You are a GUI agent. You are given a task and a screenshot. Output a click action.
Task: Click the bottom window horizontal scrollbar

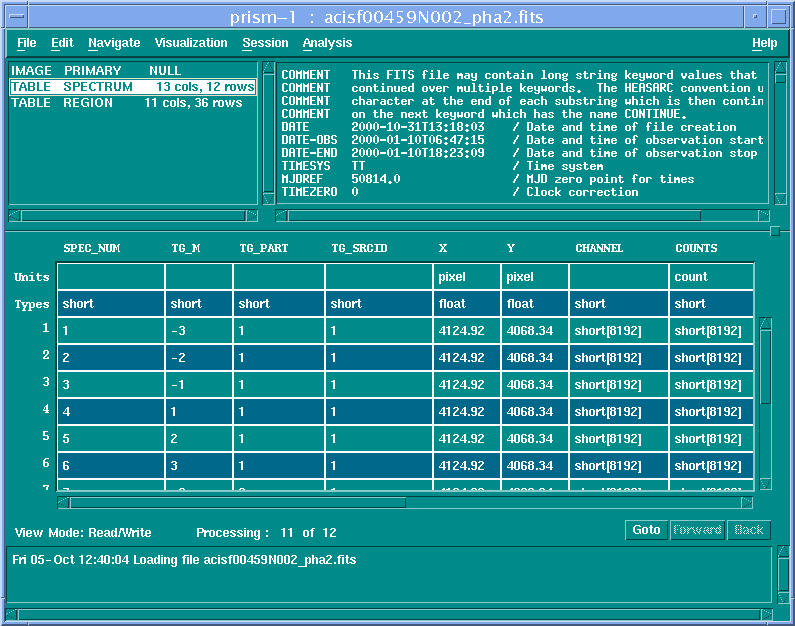tap(389, 615)
